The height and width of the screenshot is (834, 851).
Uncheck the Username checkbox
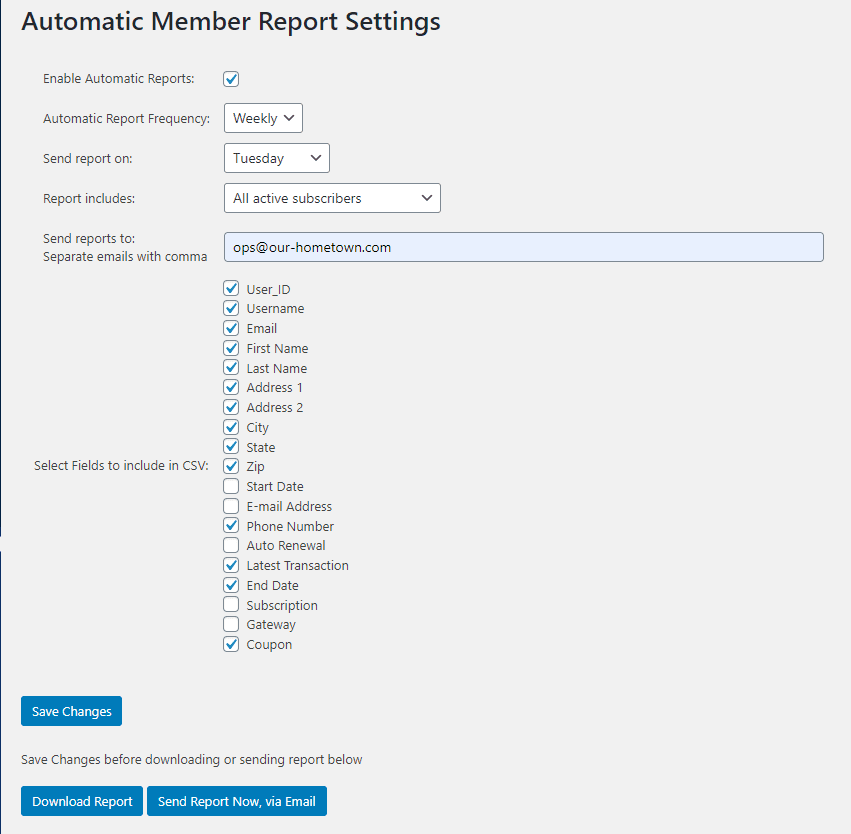click(x=231, y=308)
